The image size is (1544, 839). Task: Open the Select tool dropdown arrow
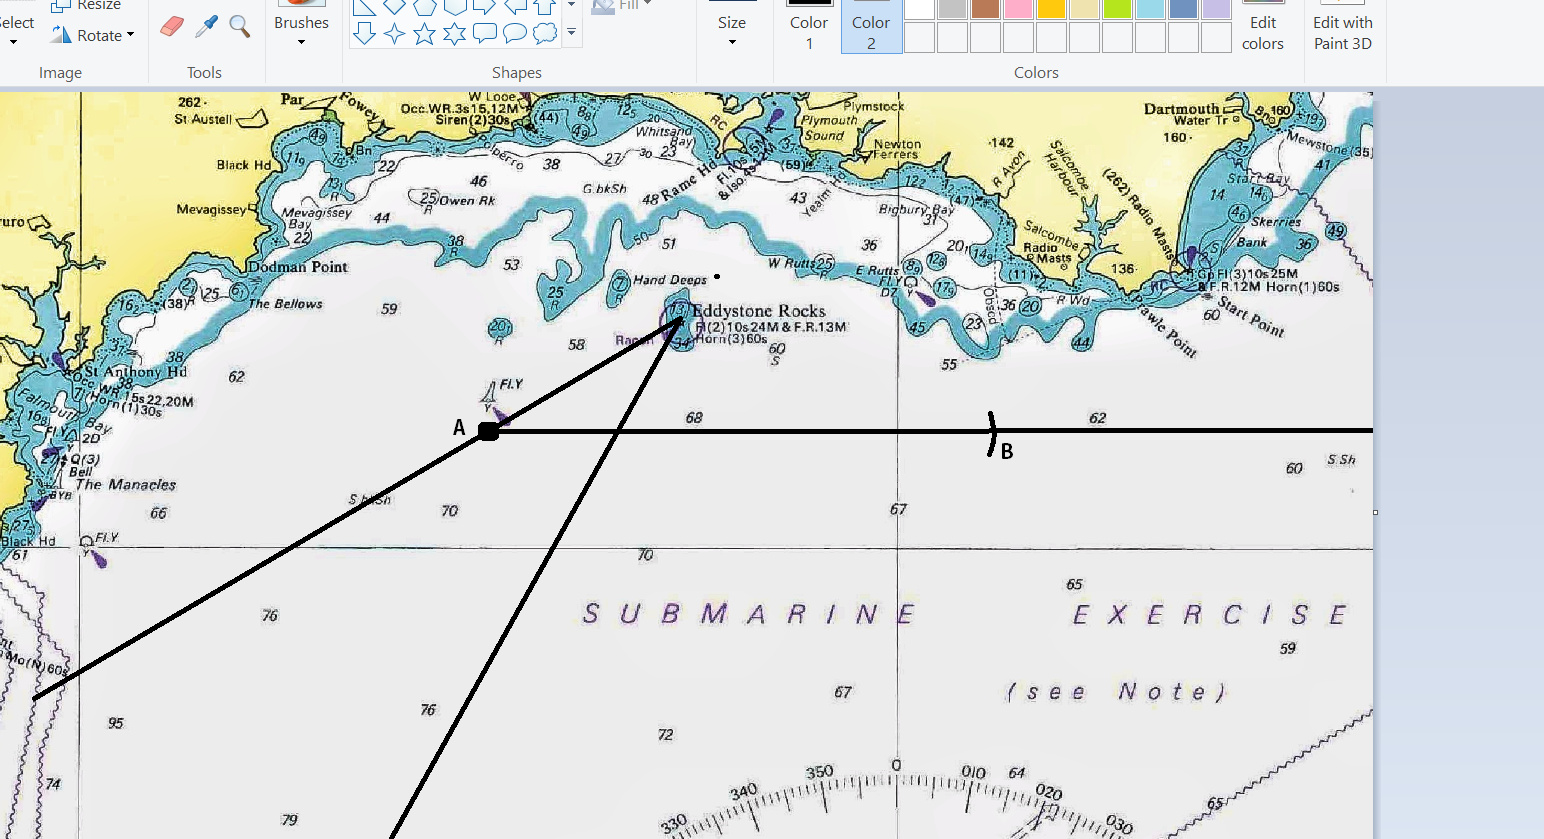tap(13, 42)
